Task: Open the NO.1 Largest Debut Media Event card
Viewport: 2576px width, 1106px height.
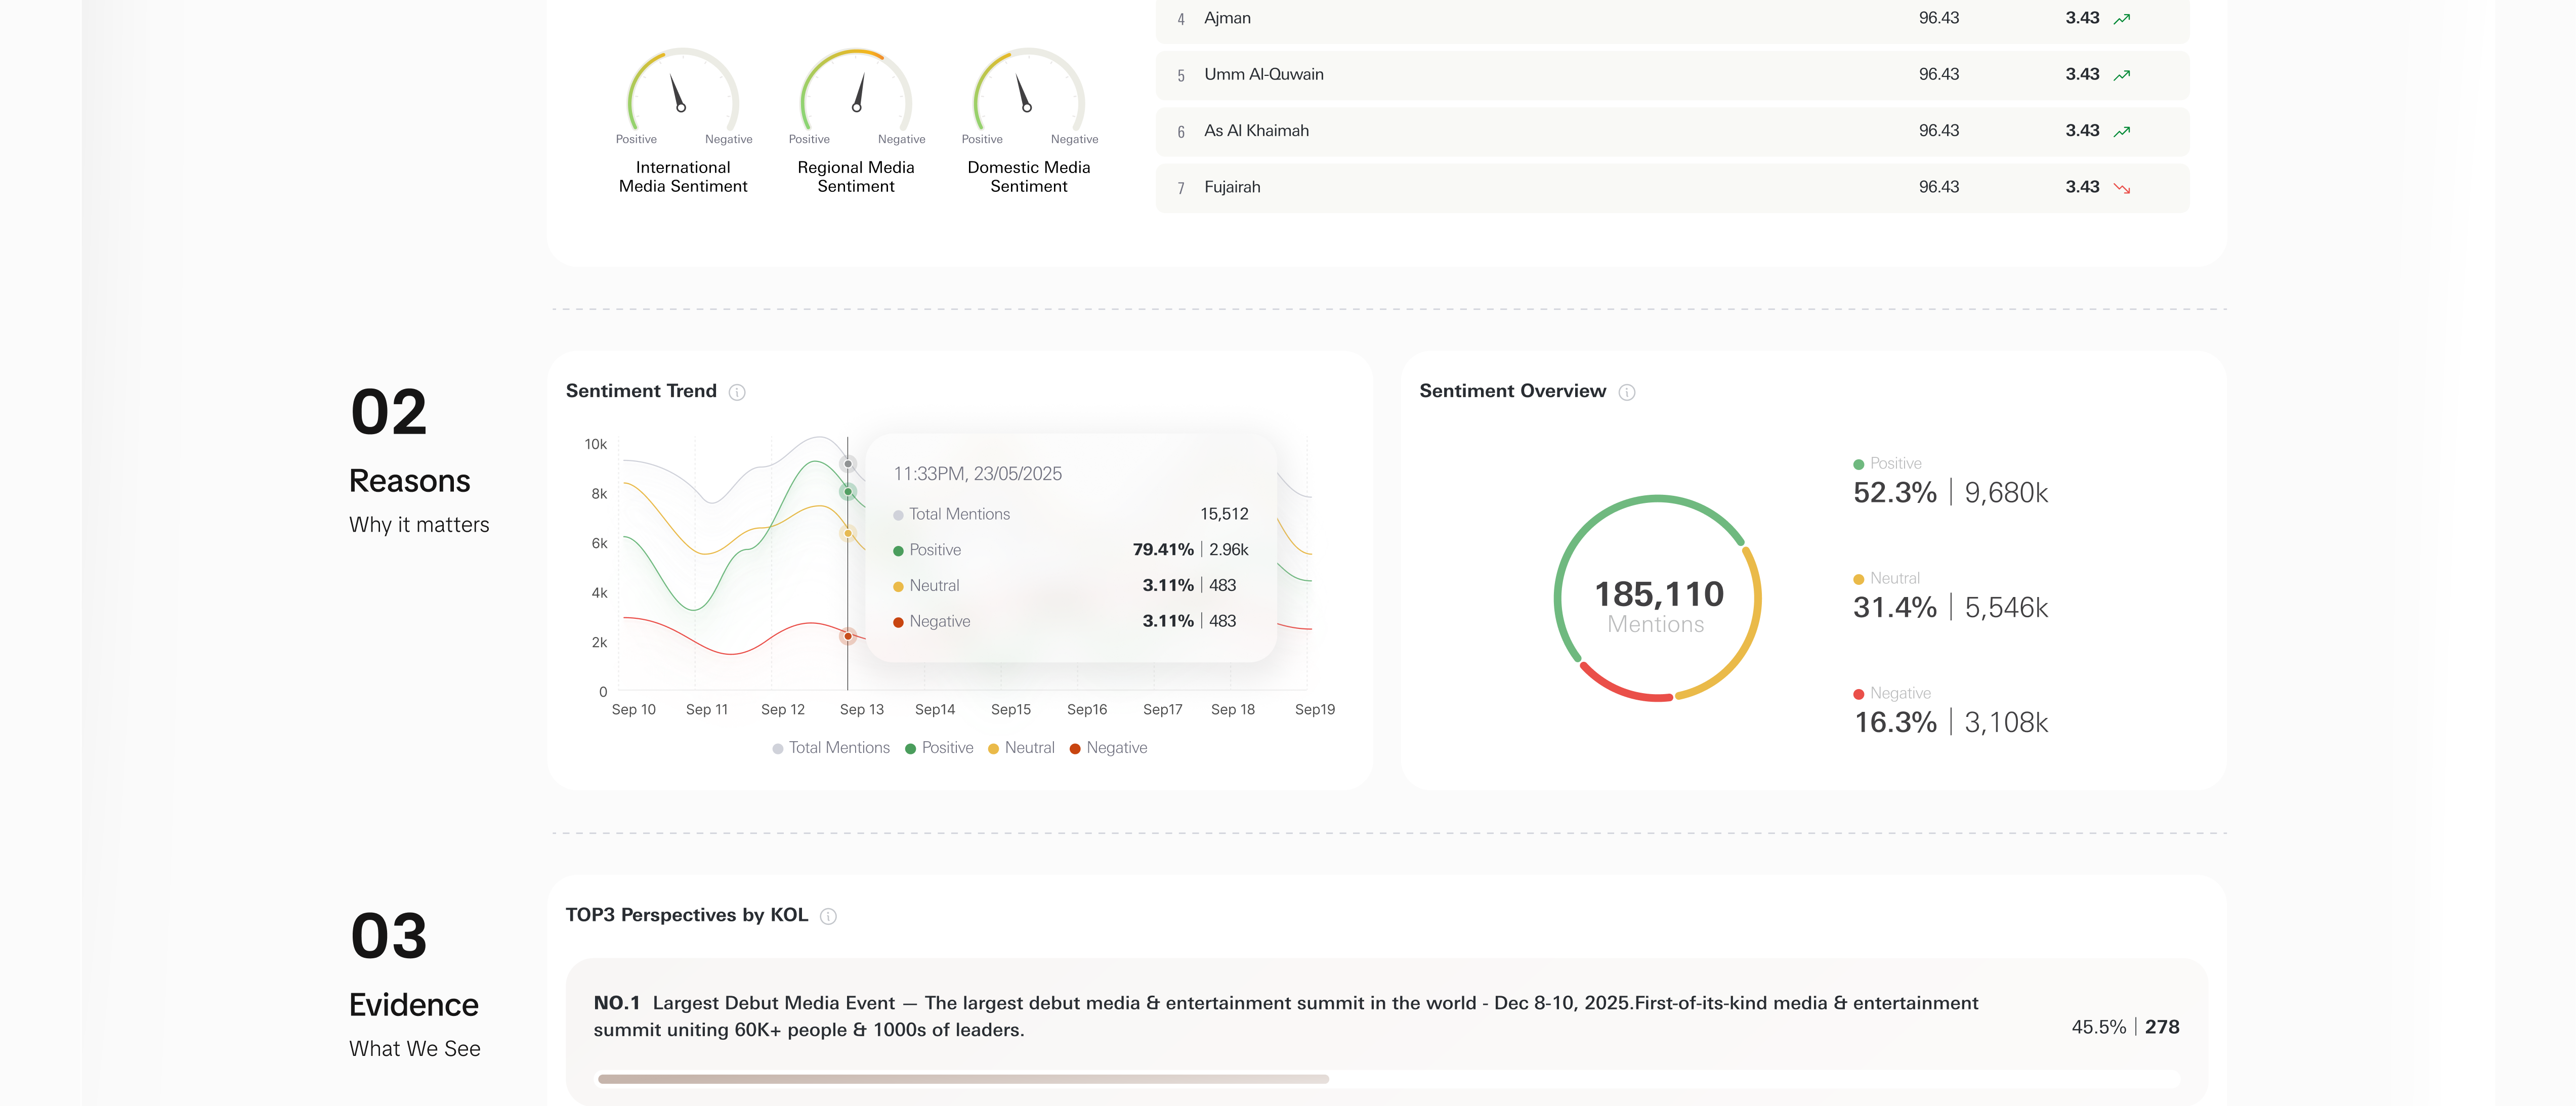Action: coord(1386,1032)
